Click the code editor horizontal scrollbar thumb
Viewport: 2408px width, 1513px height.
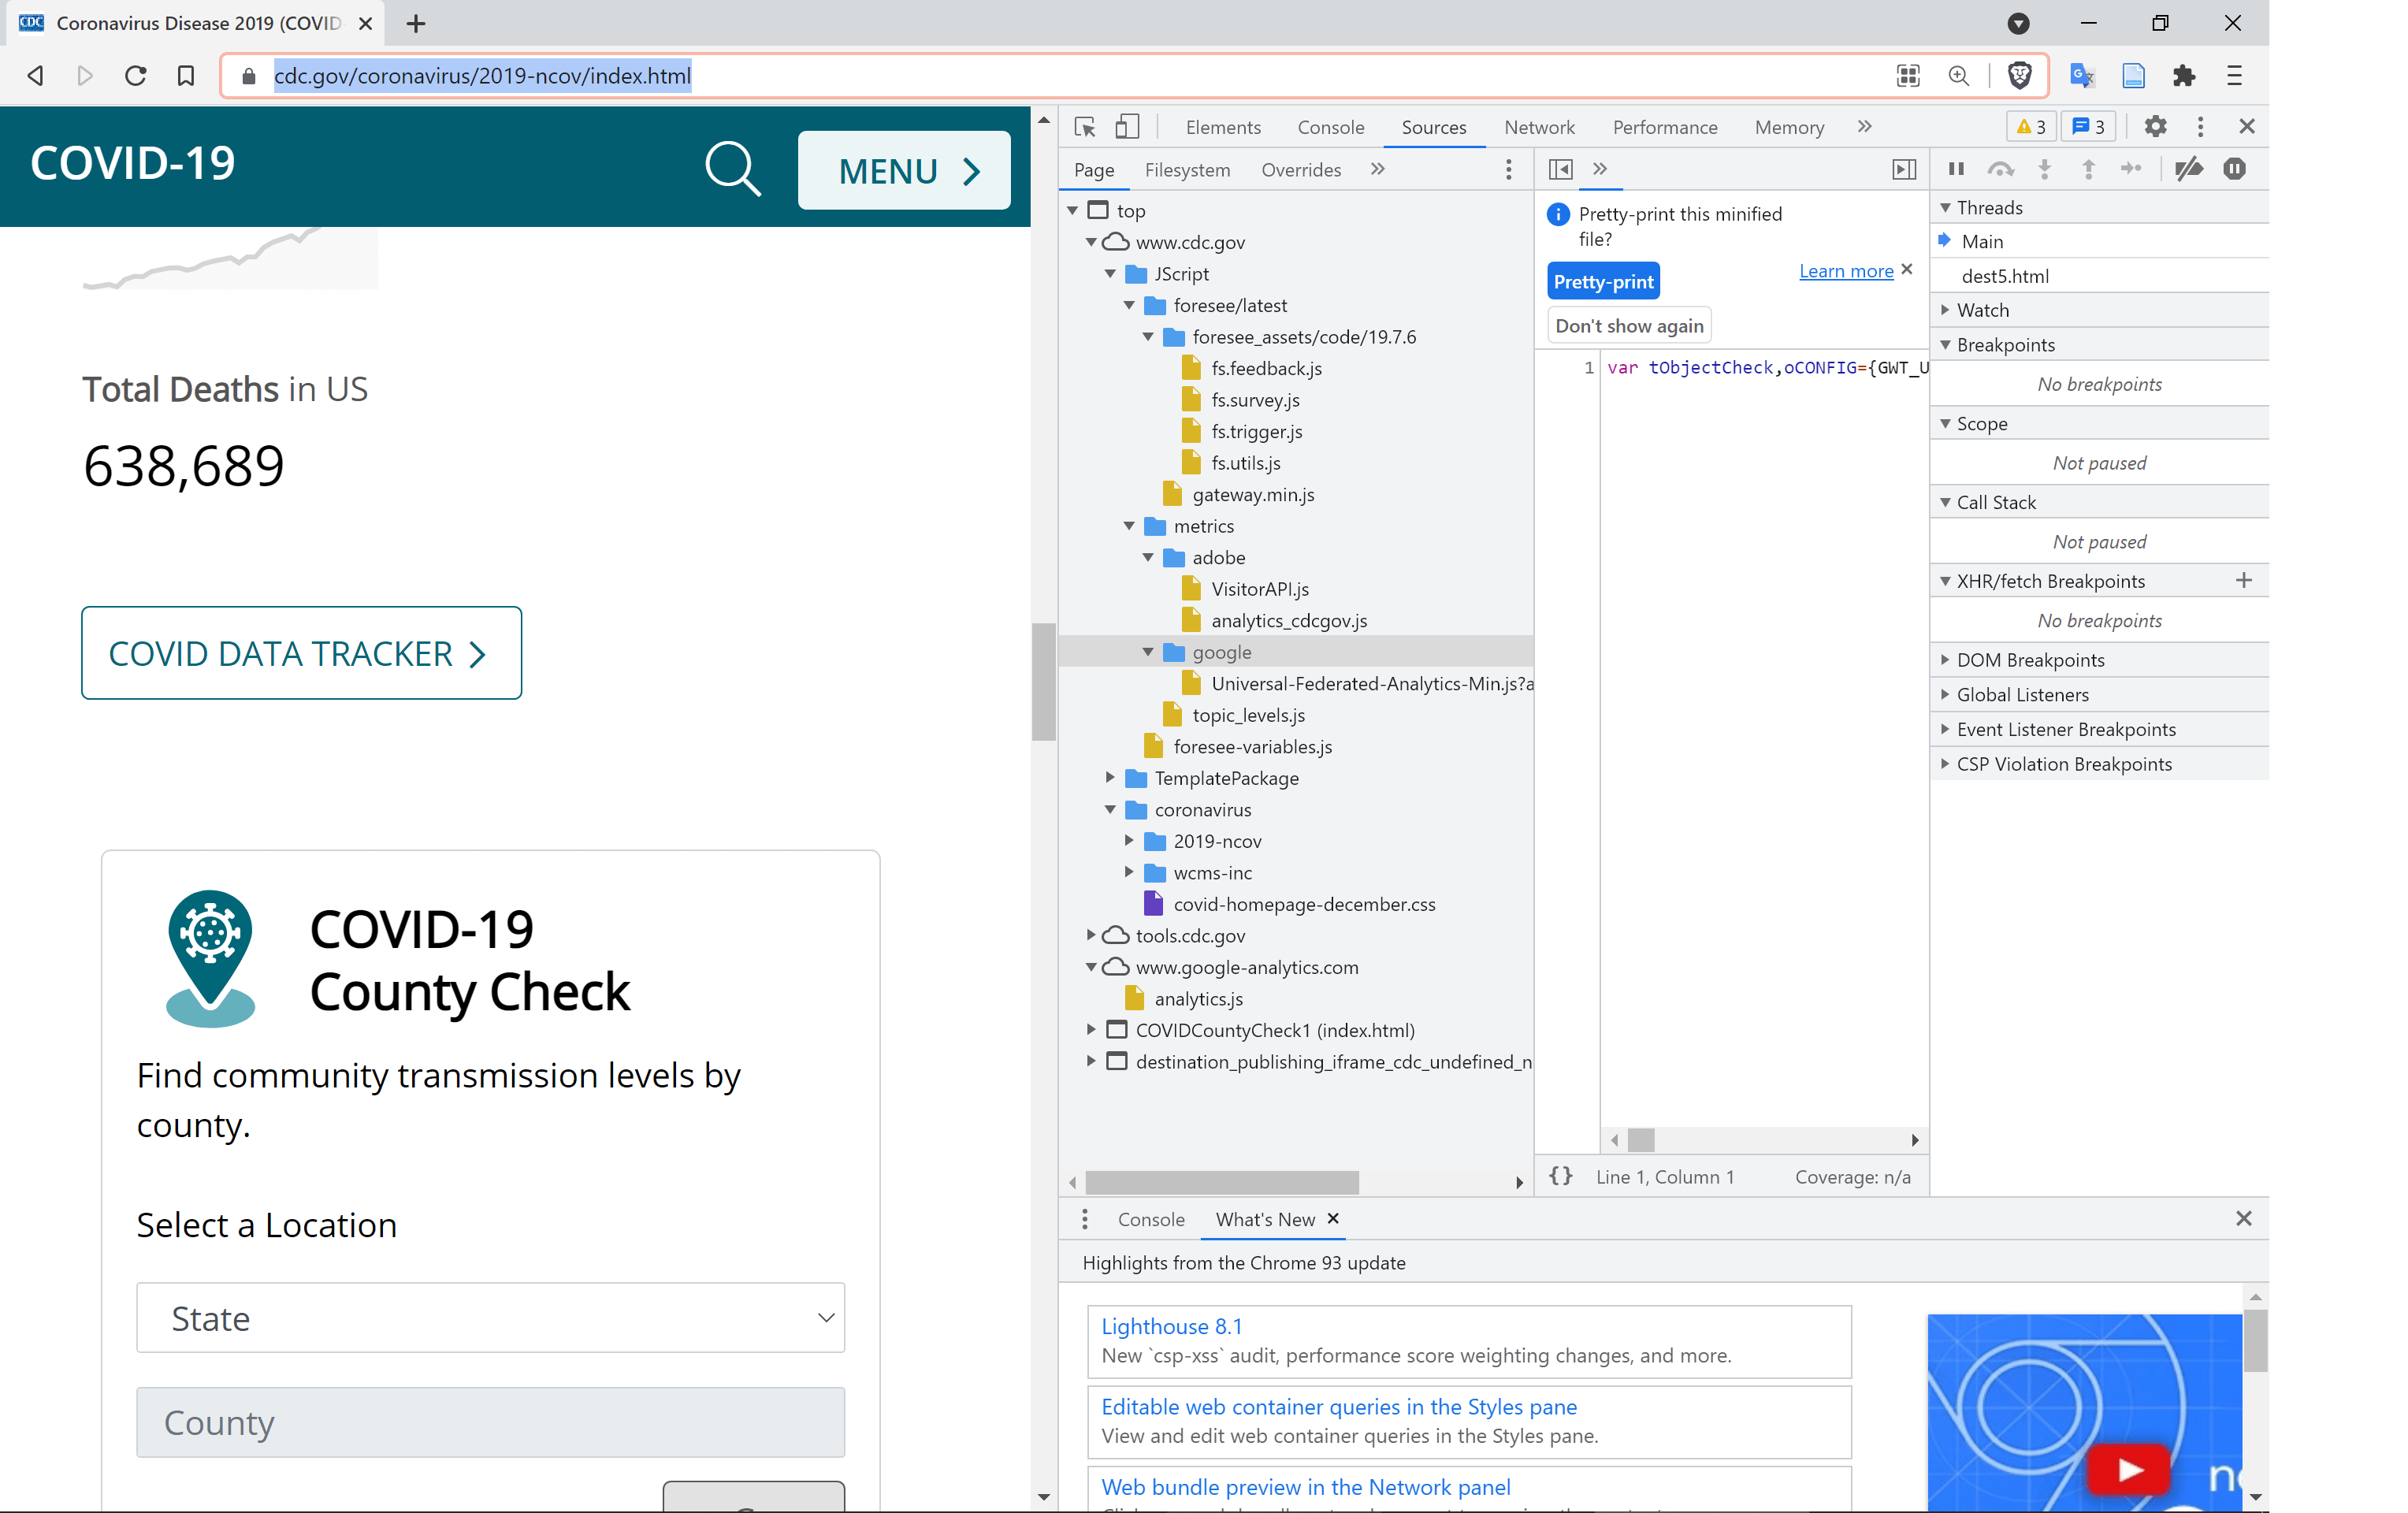(1640, 1140)
